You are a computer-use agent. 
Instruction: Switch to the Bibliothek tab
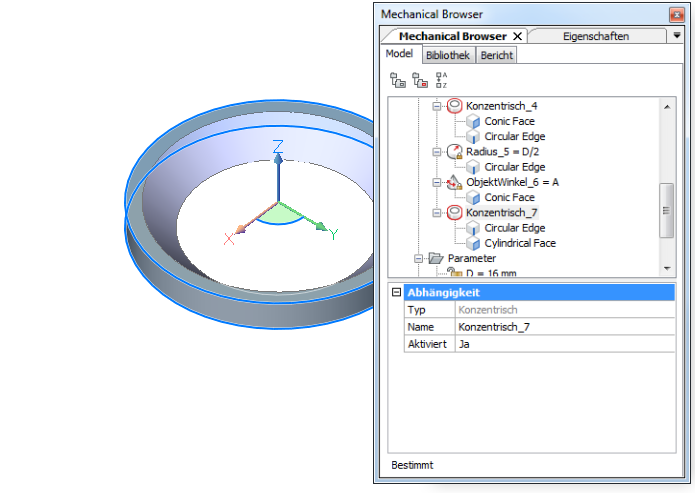point(448,56)
